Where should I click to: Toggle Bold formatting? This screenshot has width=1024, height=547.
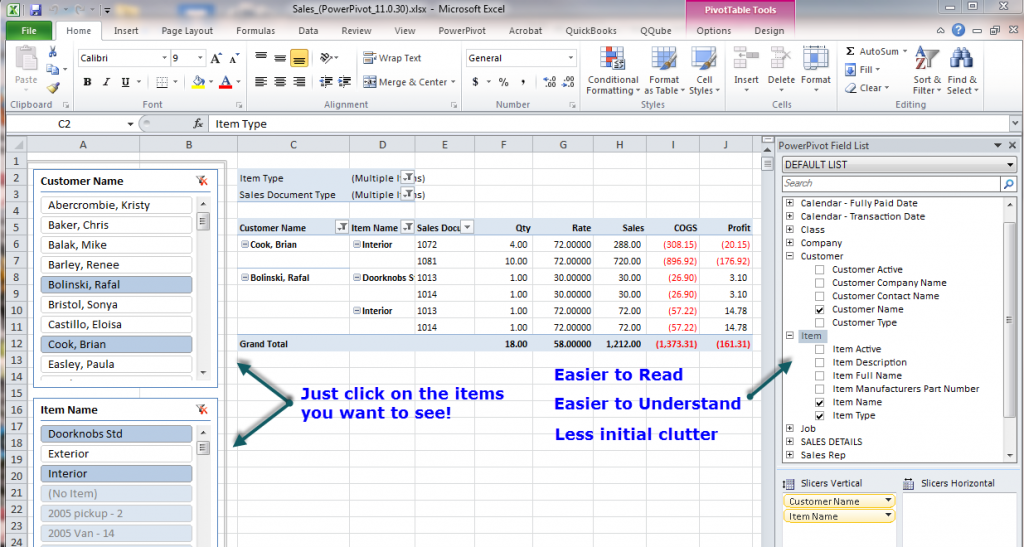pyautogui.click(x=87, y=82)
